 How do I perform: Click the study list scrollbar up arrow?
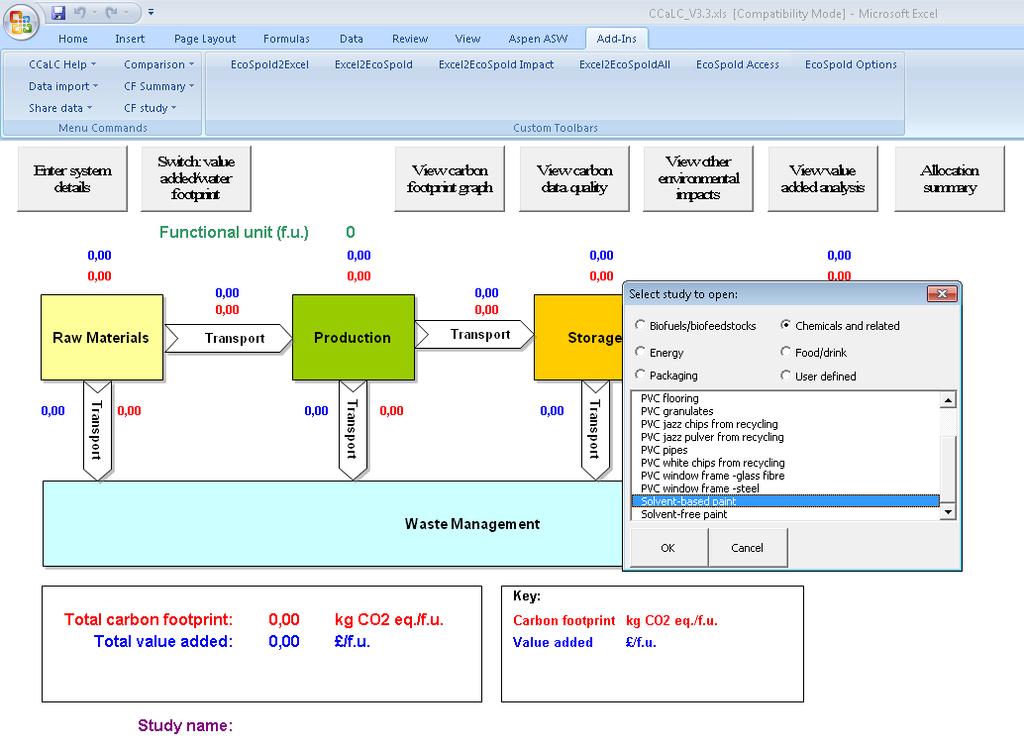tap(948, 400)
